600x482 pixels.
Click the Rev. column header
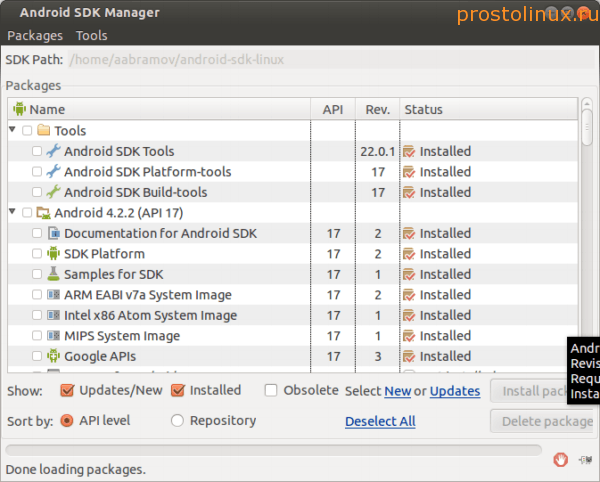coord(378,109)
